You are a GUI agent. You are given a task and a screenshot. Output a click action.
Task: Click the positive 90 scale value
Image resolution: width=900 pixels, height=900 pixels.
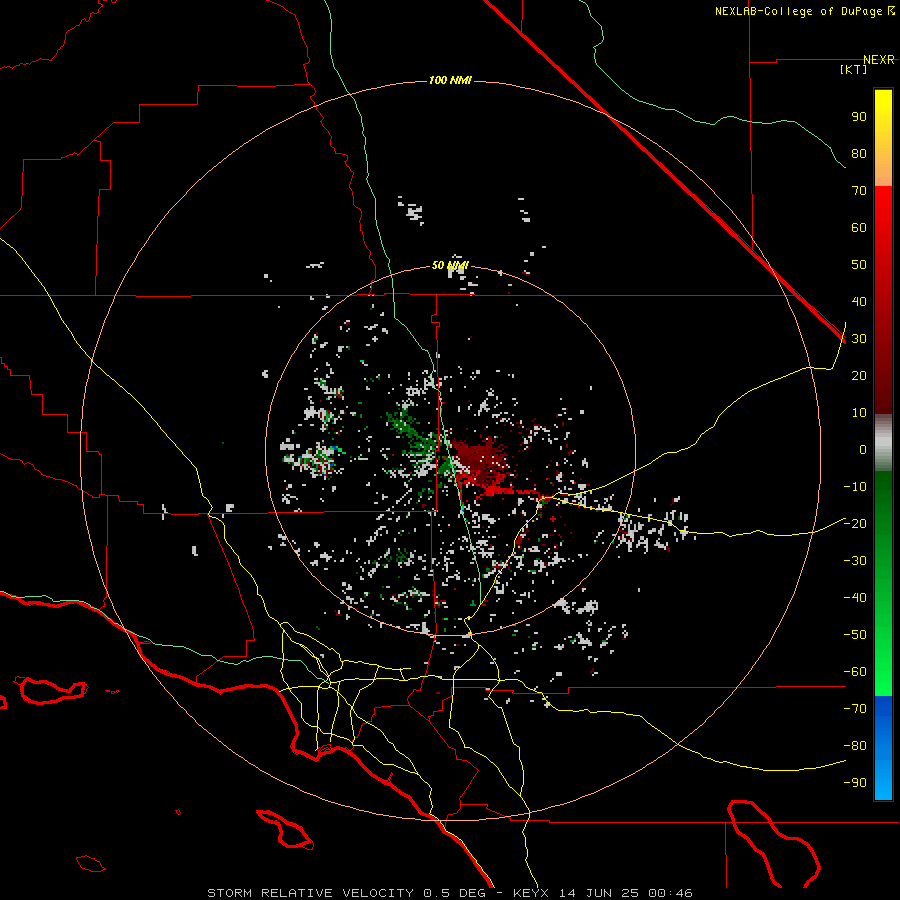tap(859, 117)
